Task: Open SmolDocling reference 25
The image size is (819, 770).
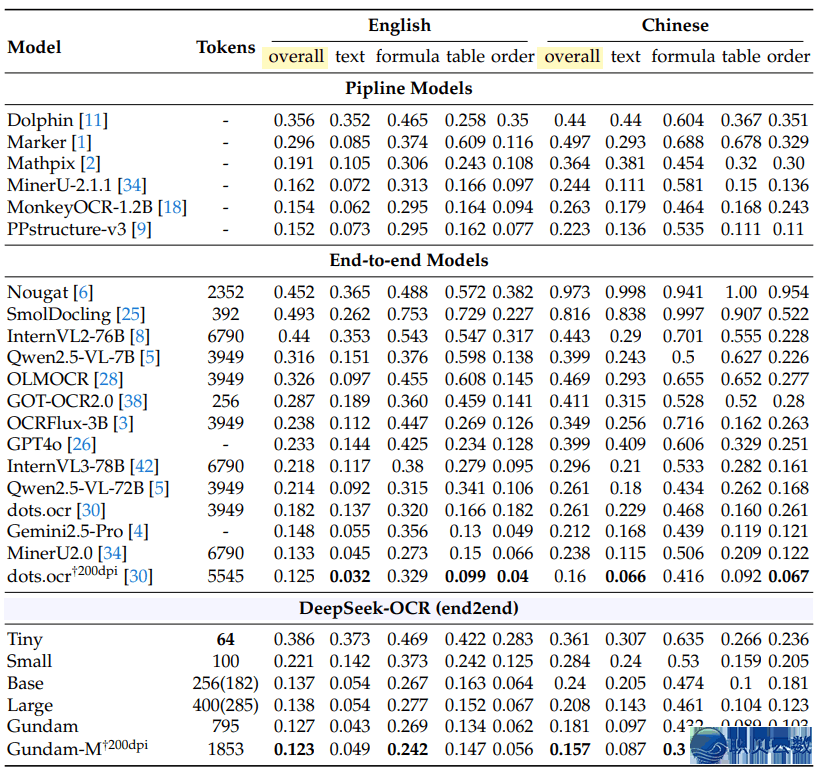Action: tap(131, 314)
